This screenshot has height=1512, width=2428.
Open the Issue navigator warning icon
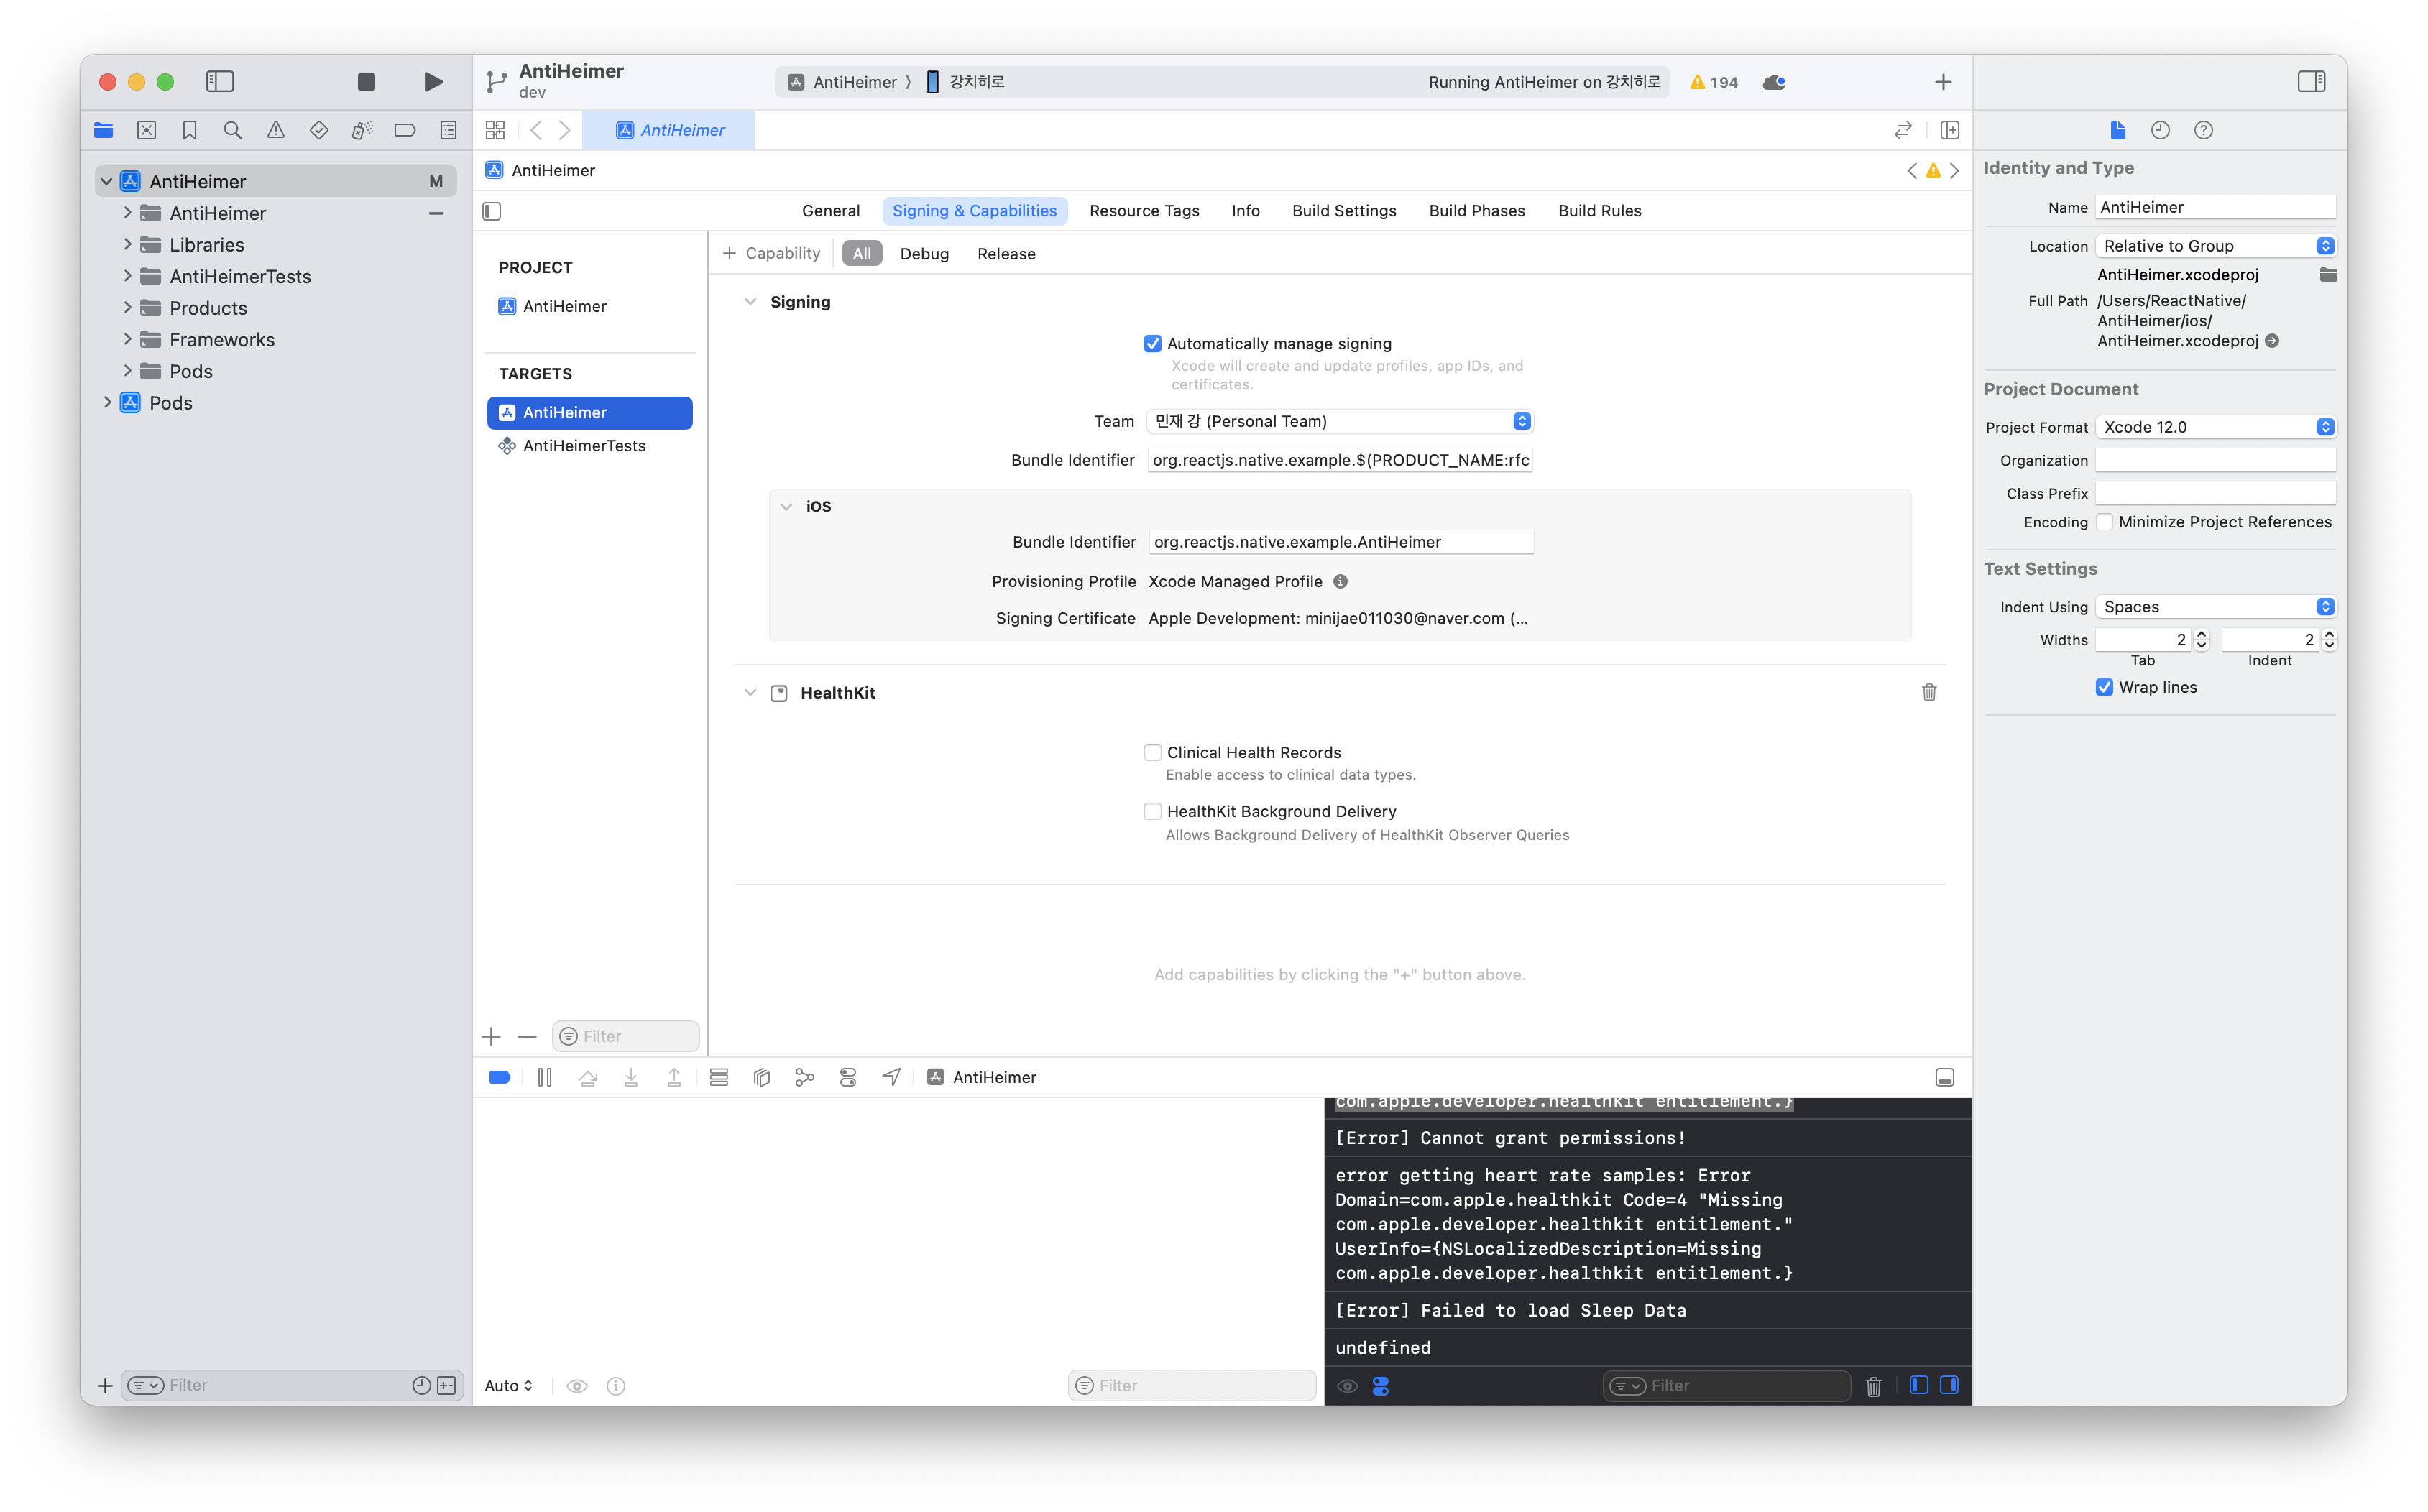[x=275, y=130]
